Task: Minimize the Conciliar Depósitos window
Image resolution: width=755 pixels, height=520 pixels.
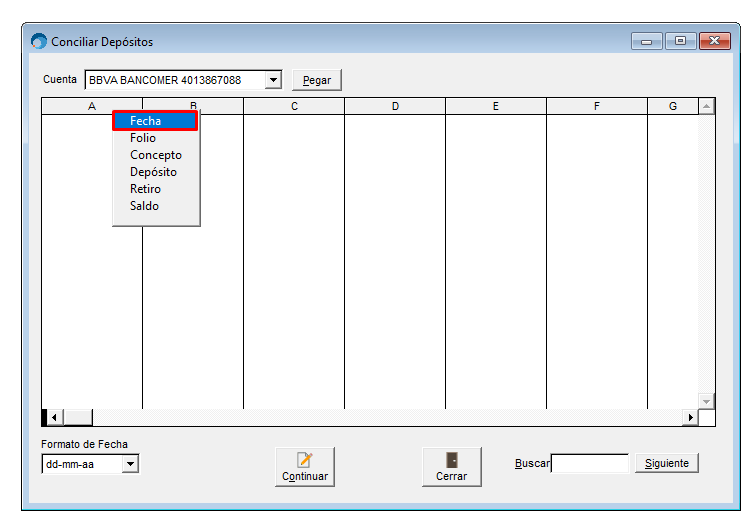Action: tap(647, 41)
